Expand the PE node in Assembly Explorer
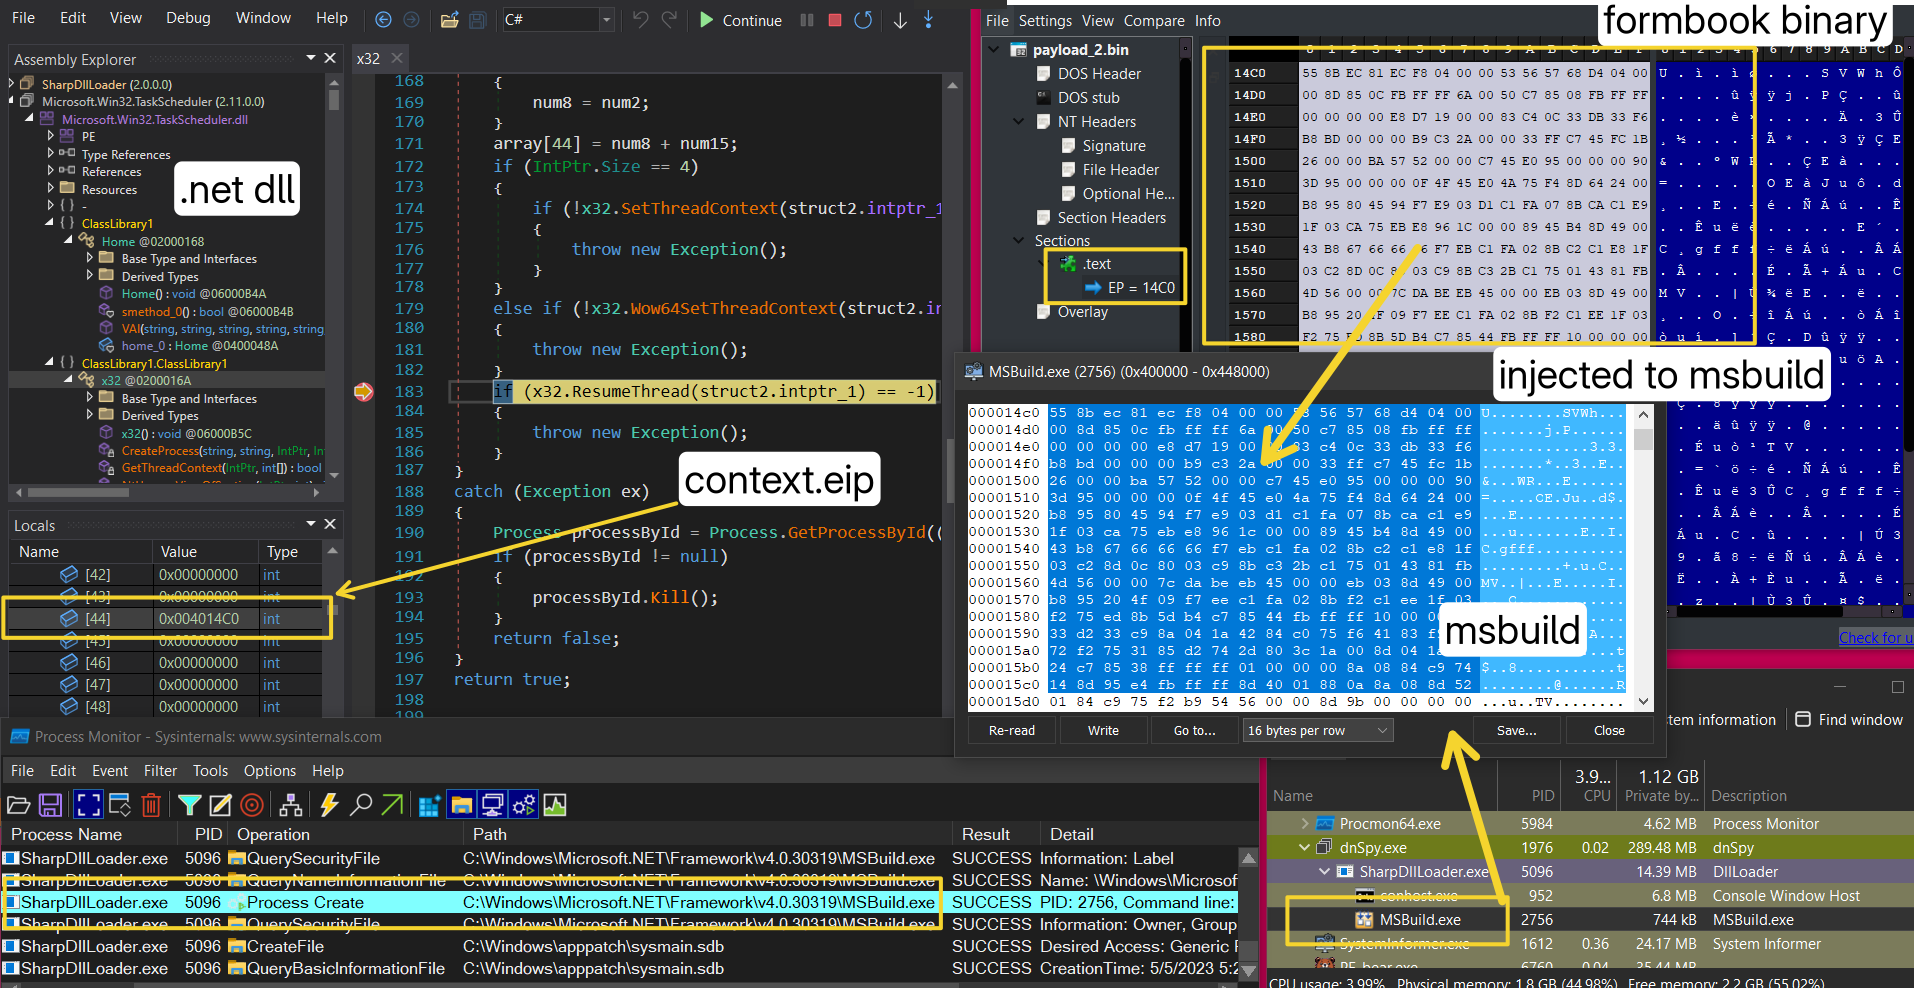Screen dimensions: 1914x988 [51, 136]
